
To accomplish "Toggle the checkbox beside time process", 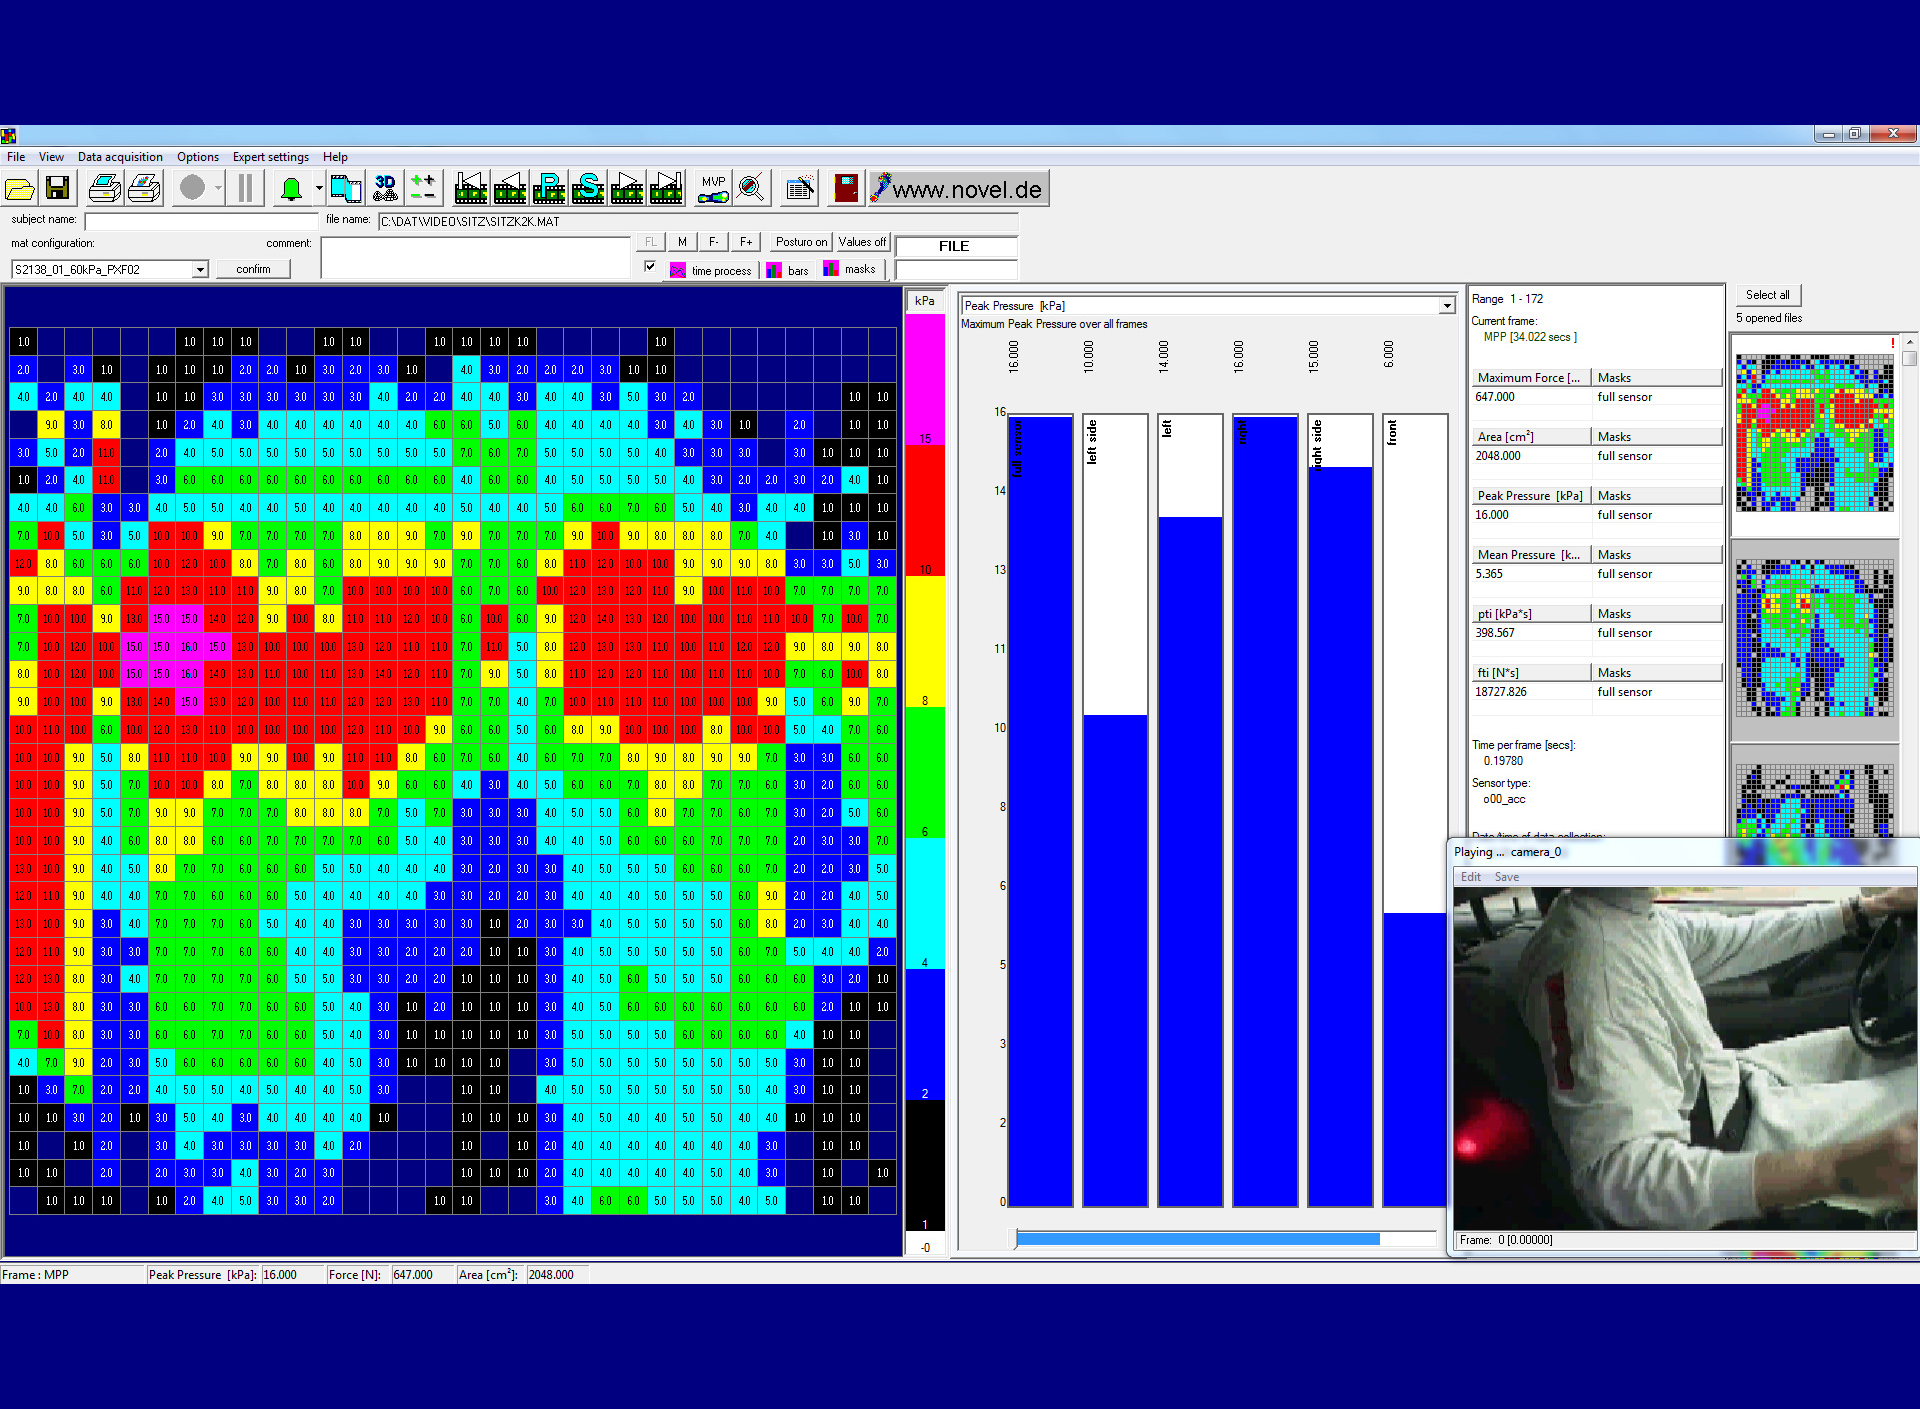I will click(650, 267).
